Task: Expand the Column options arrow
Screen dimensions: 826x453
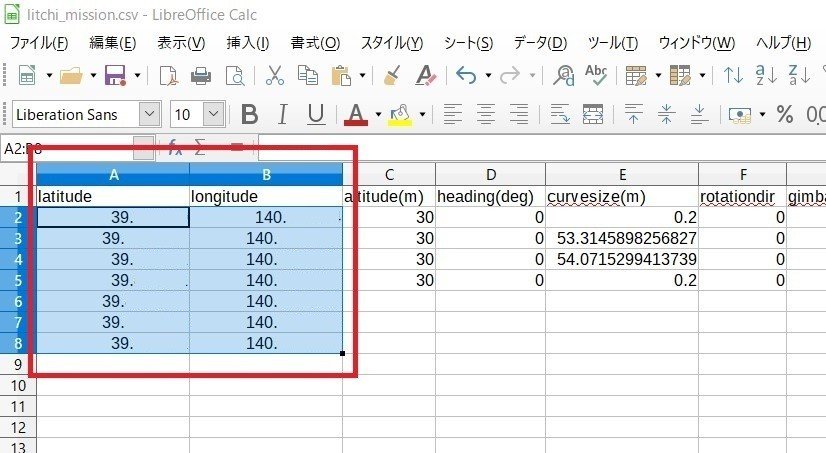Action: [x=702, y=75]
